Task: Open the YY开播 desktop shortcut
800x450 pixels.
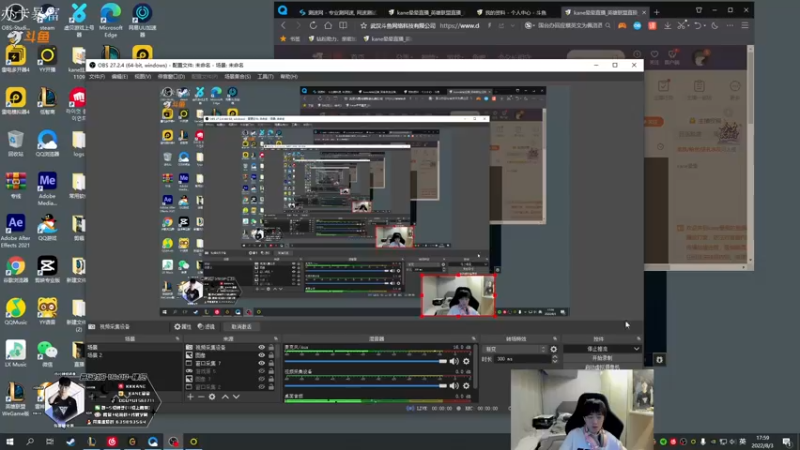Action: coord(47,60)
